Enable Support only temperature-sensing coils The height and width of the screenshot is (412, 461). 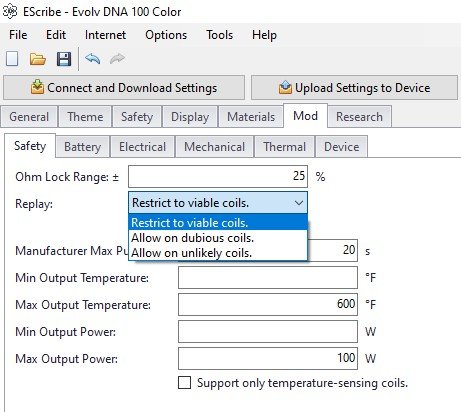tap(185, 383)
